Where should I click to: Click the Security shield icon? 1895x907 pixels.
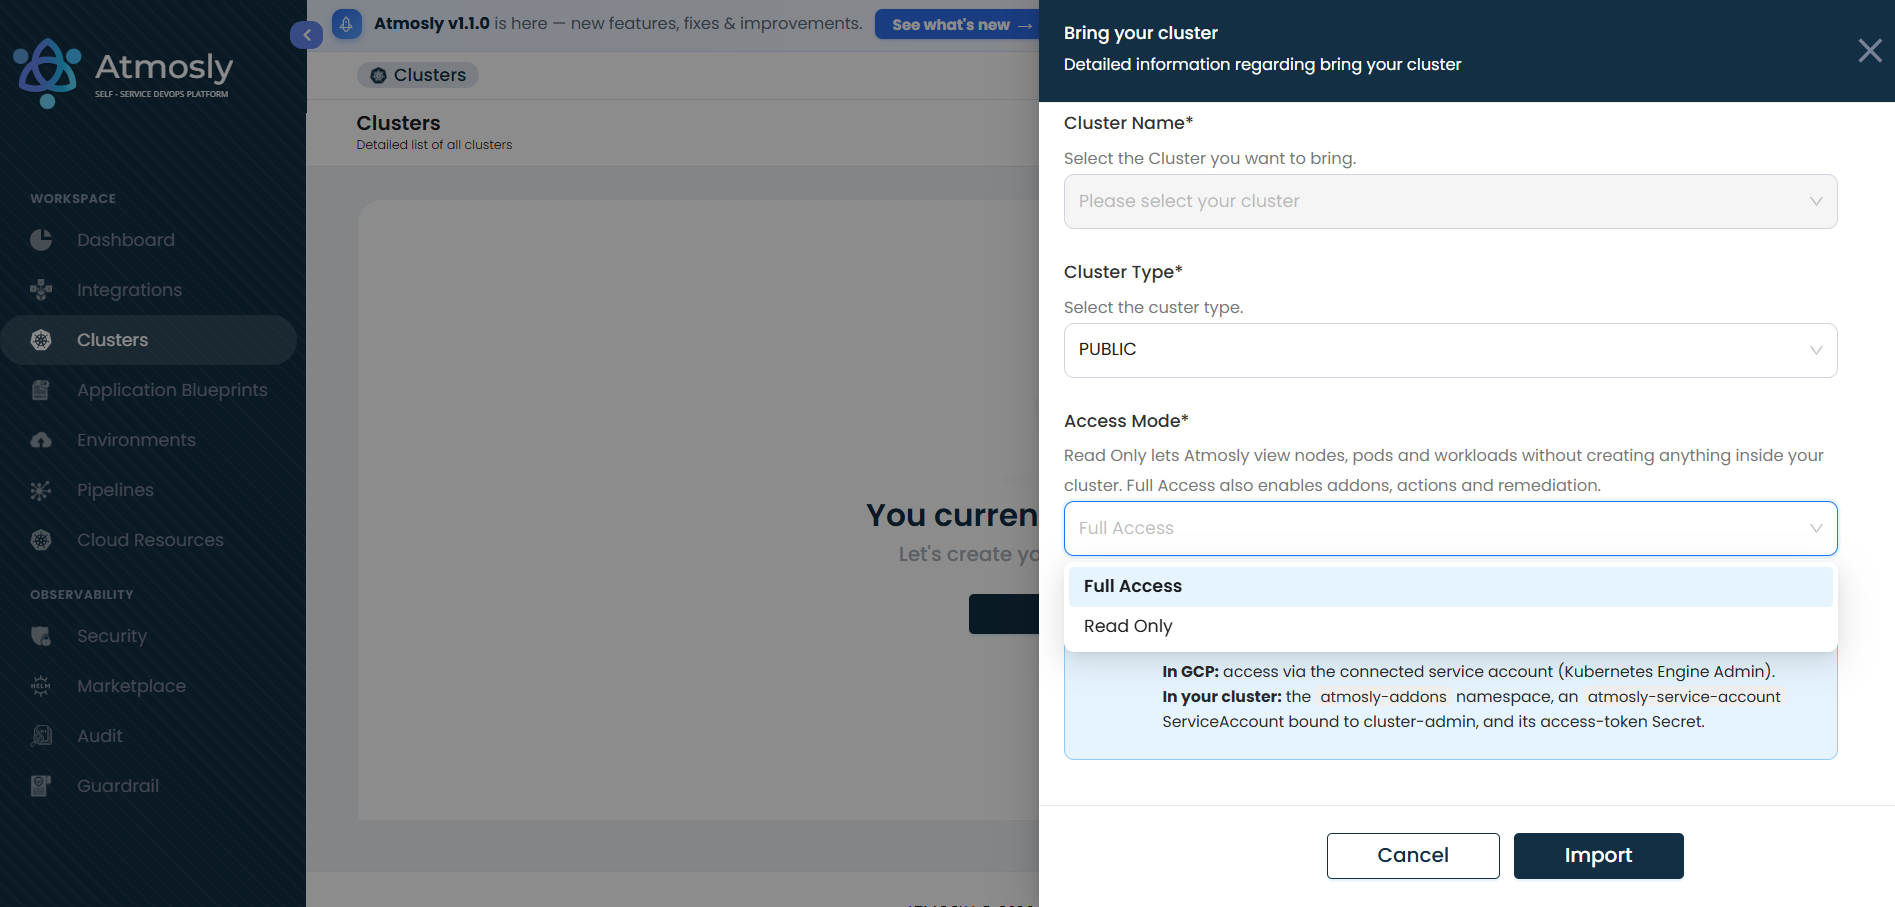point(41,636)
